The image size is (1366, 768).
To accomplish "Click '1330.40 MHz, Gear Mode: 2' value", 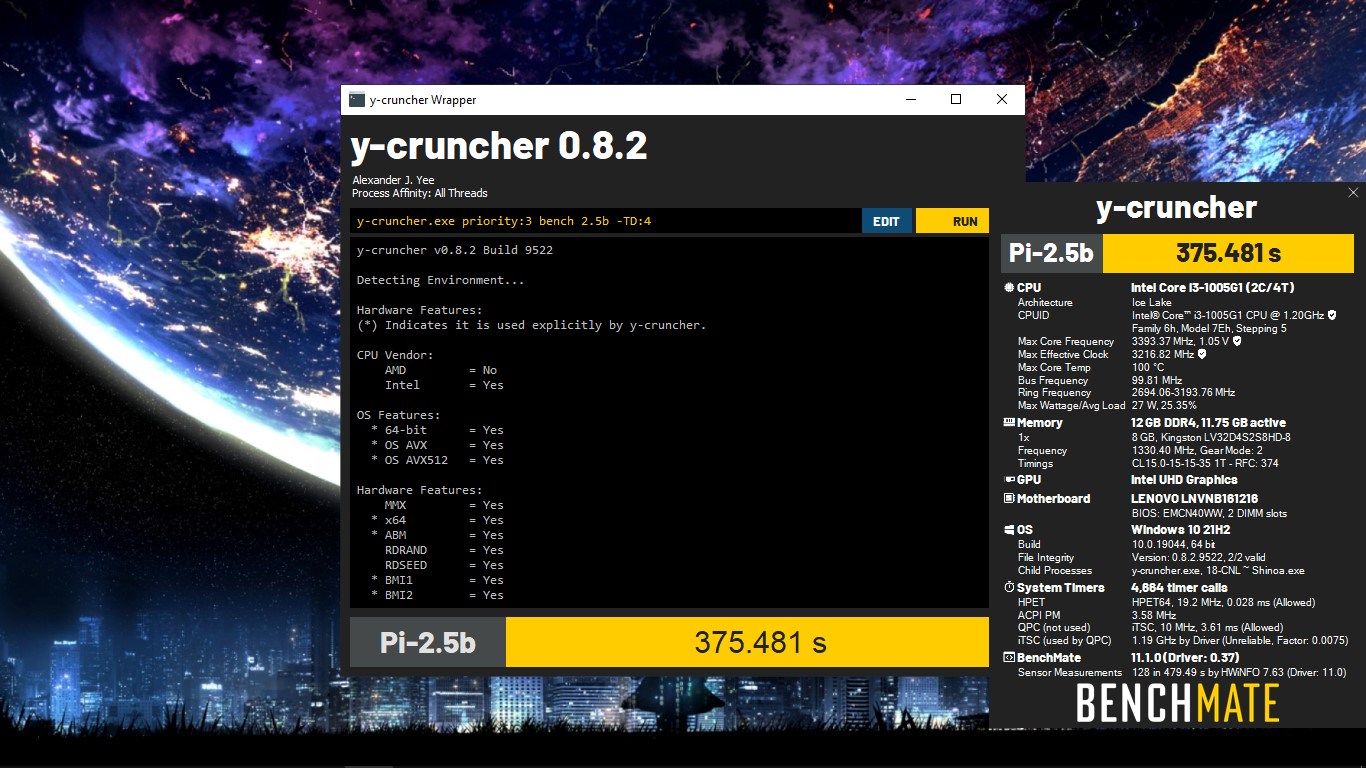I will coord(1199,450).
